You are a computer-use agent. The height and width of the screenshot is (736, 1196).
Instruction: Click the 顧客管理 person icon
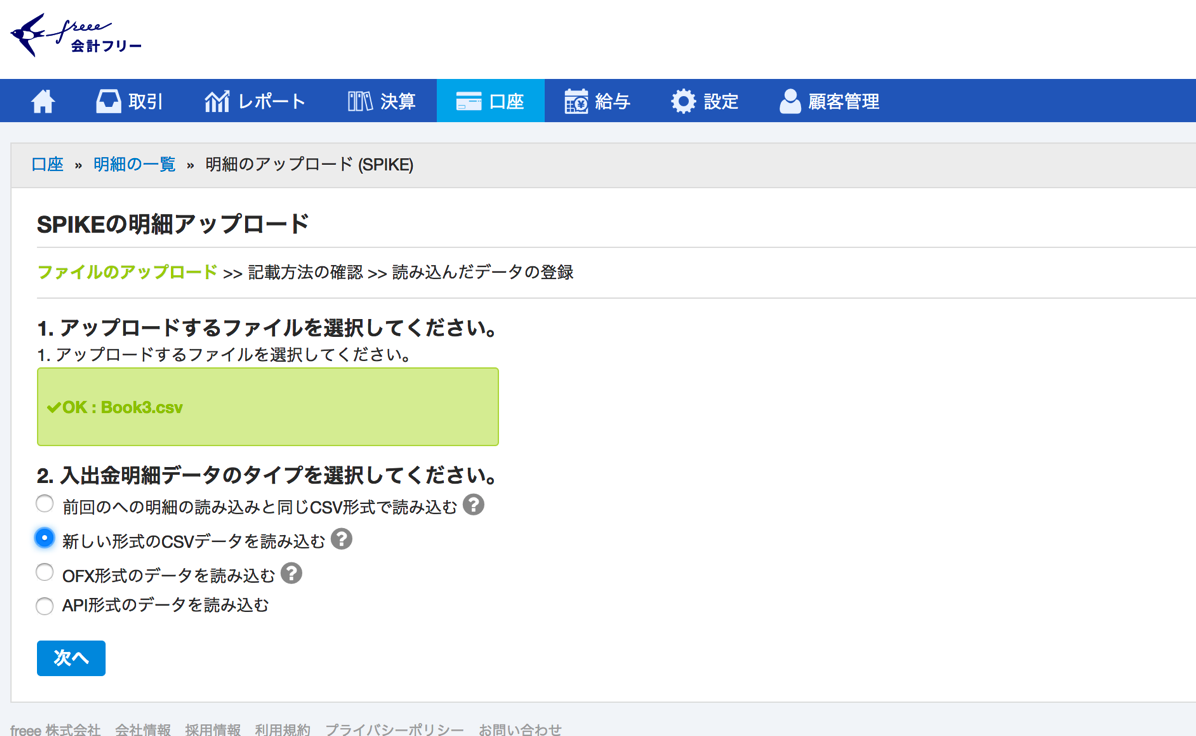tap(790, 101)
